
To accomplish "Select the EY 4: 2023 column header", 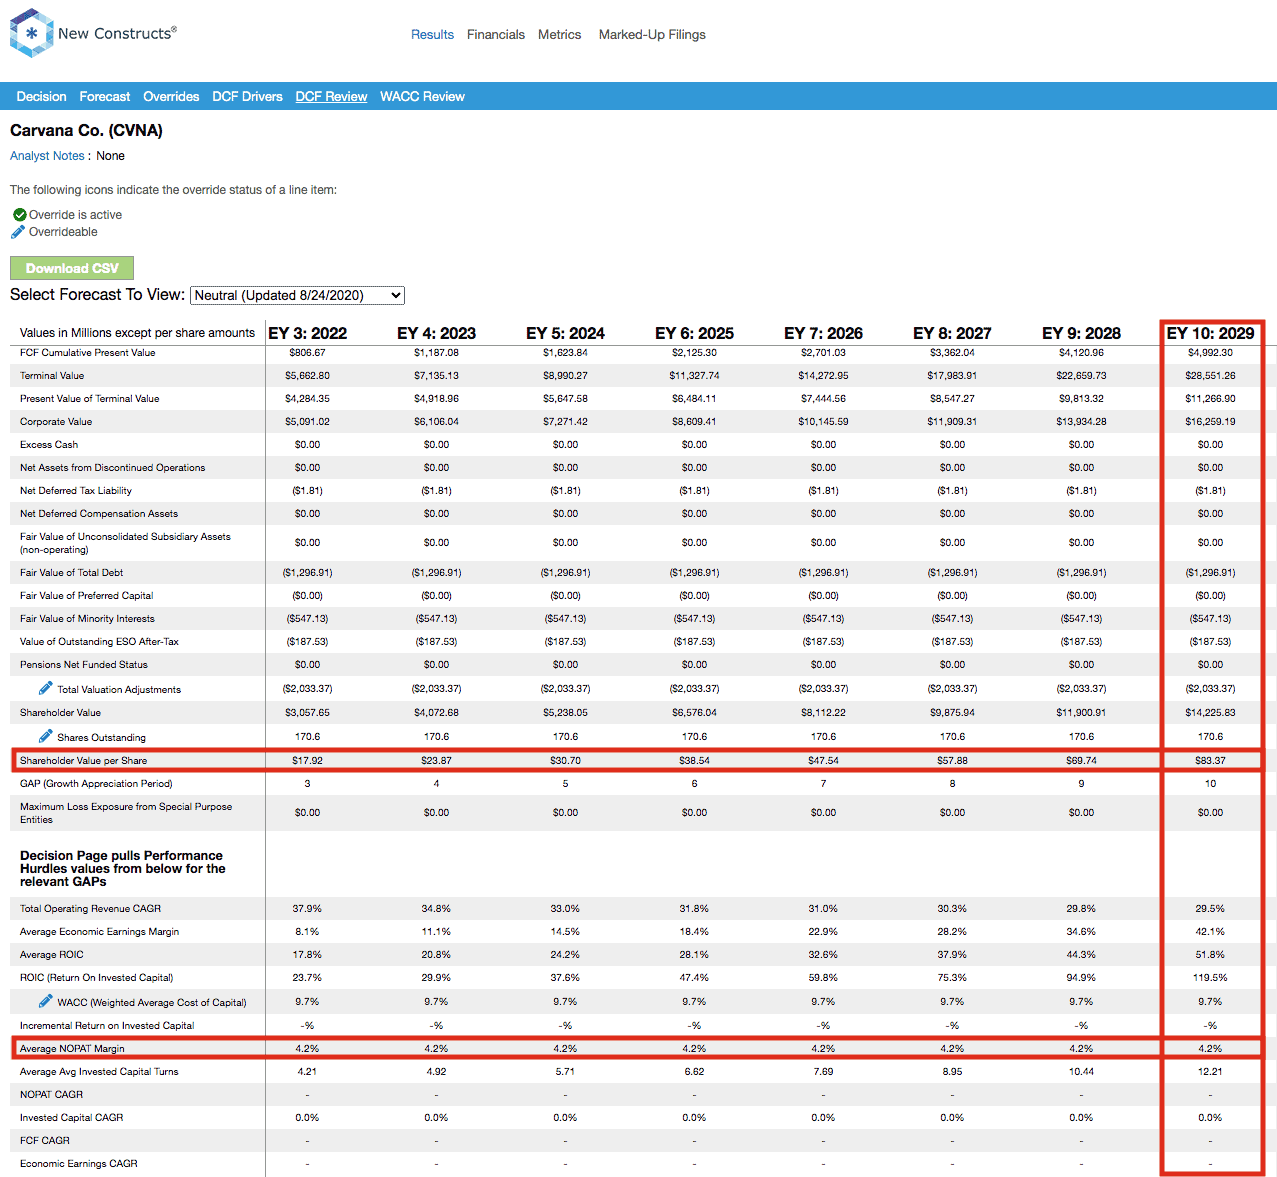I will coord(436,333).
